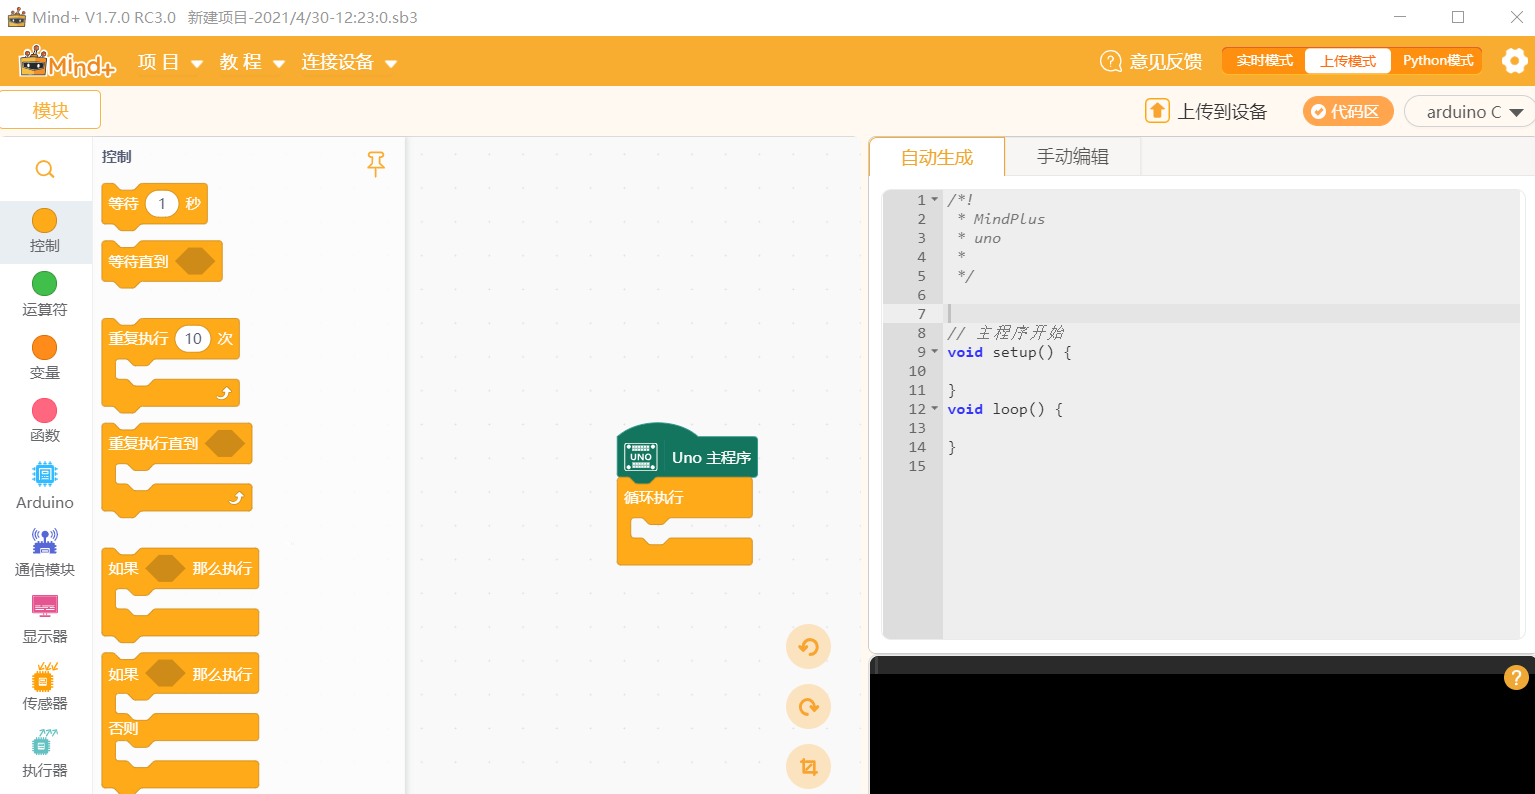Click the crop/tidy icon on the canvas
The width and height of the screenshot is (1535, 794).
[x=808, y=767]
